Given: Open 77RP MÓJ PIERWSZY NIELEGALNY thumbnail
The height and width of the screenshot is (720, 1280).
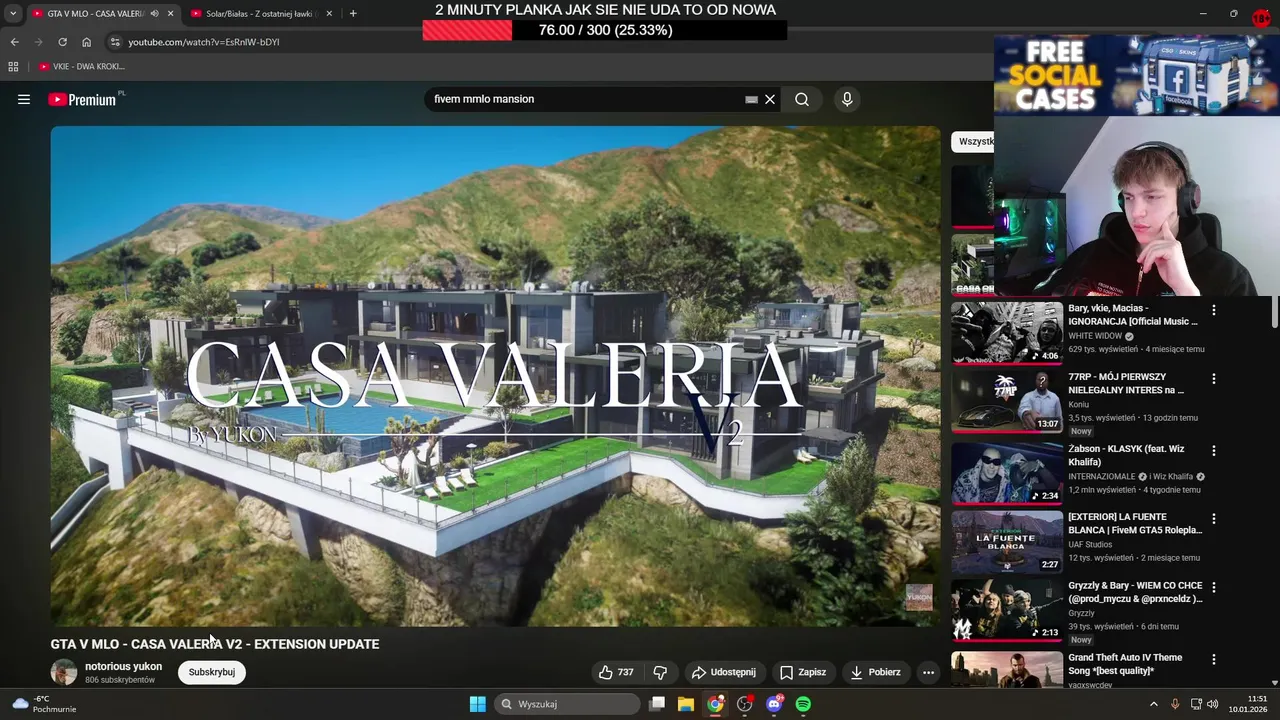Looking at the screenshot, I should pos(1007,401).
